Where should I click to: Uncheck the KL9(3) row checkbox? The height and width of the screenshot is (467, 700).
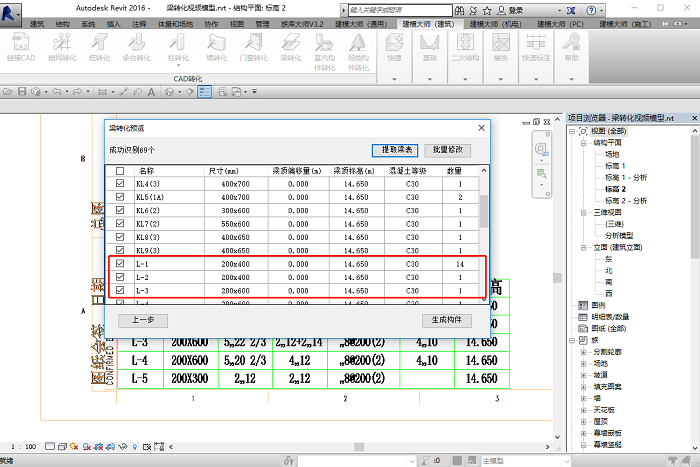(120, 250)
